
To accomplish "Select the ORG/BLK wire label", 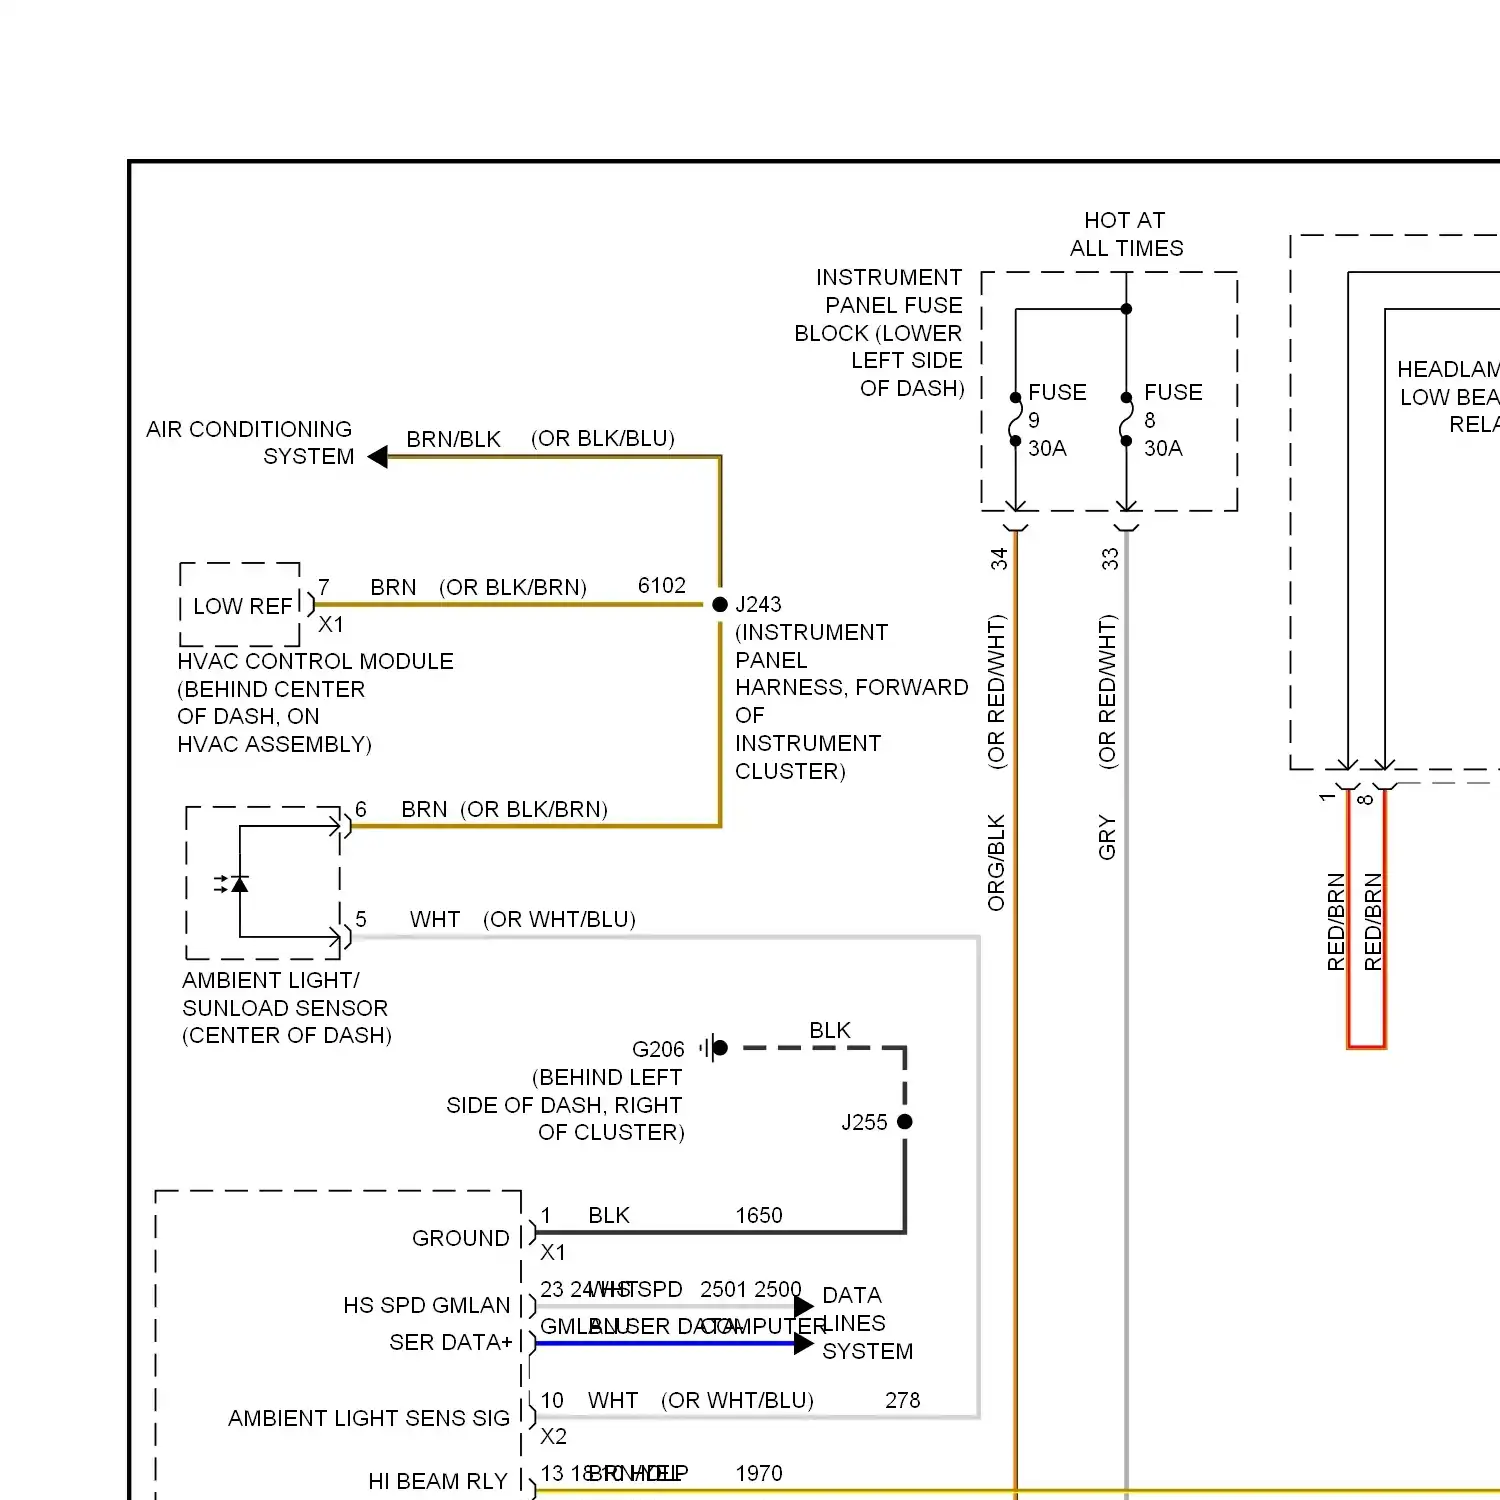I will (997, 863).
